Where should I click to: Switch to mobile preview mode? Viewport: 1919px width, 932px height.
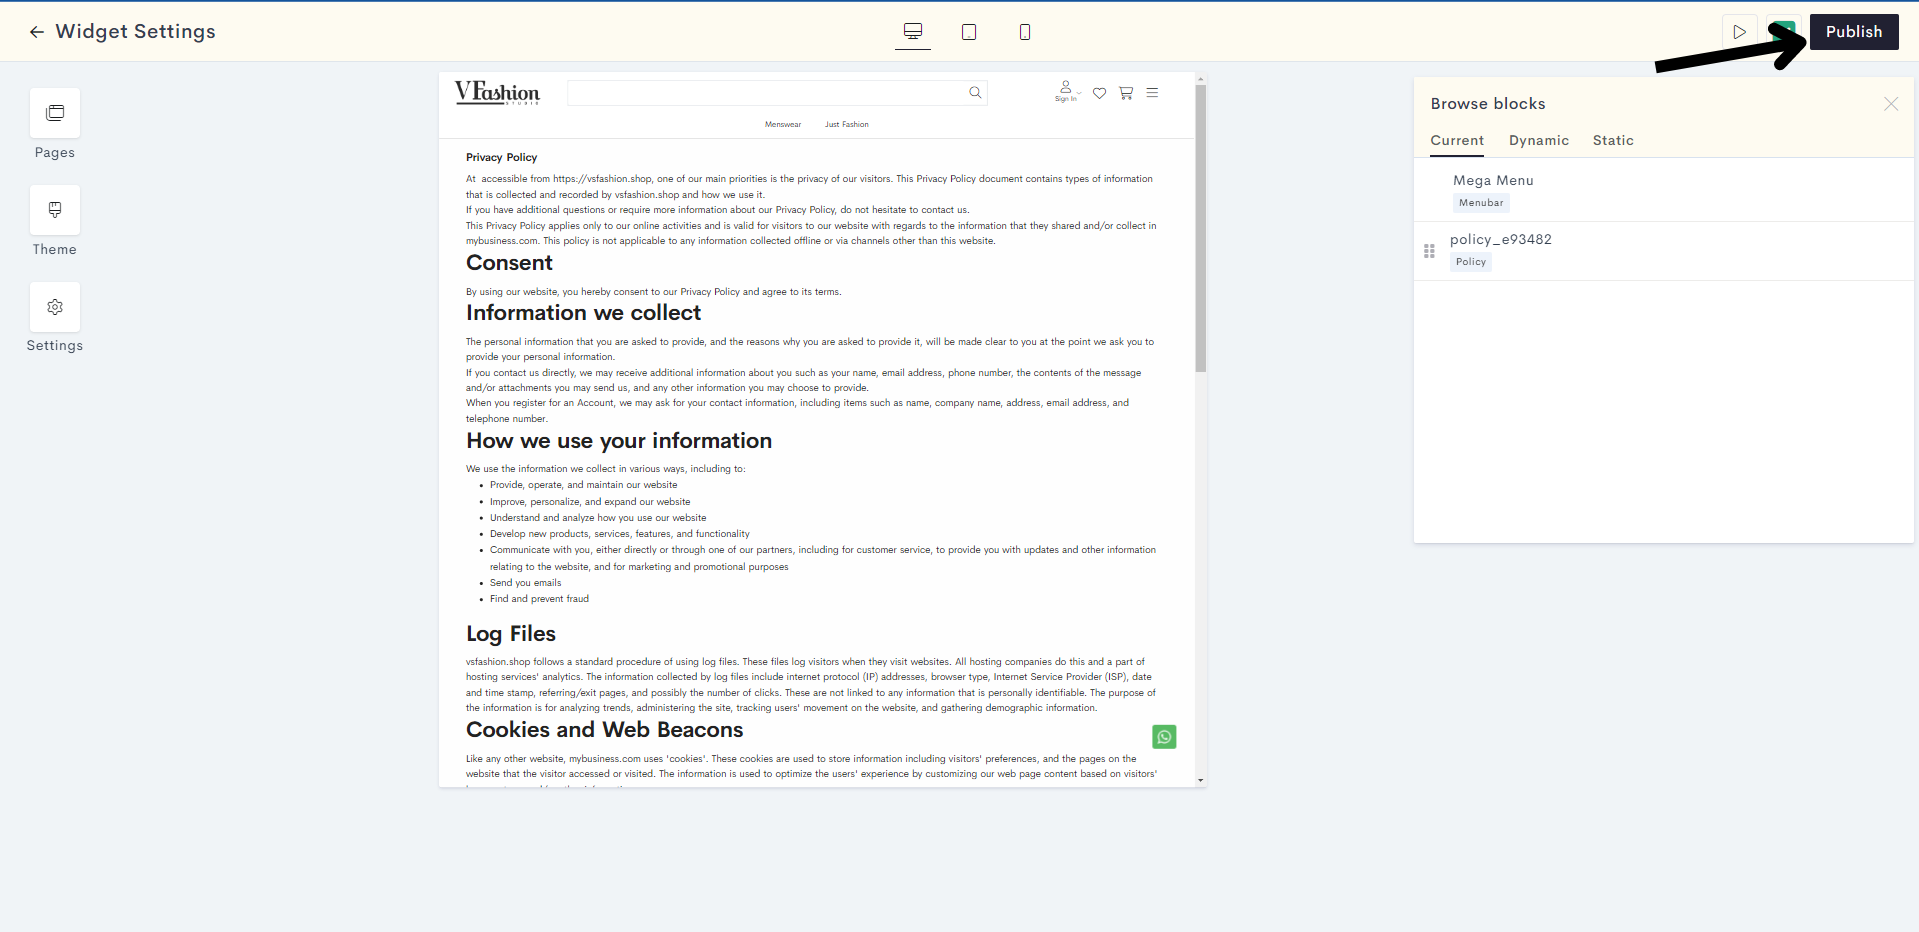click(x=1025, y=32)
